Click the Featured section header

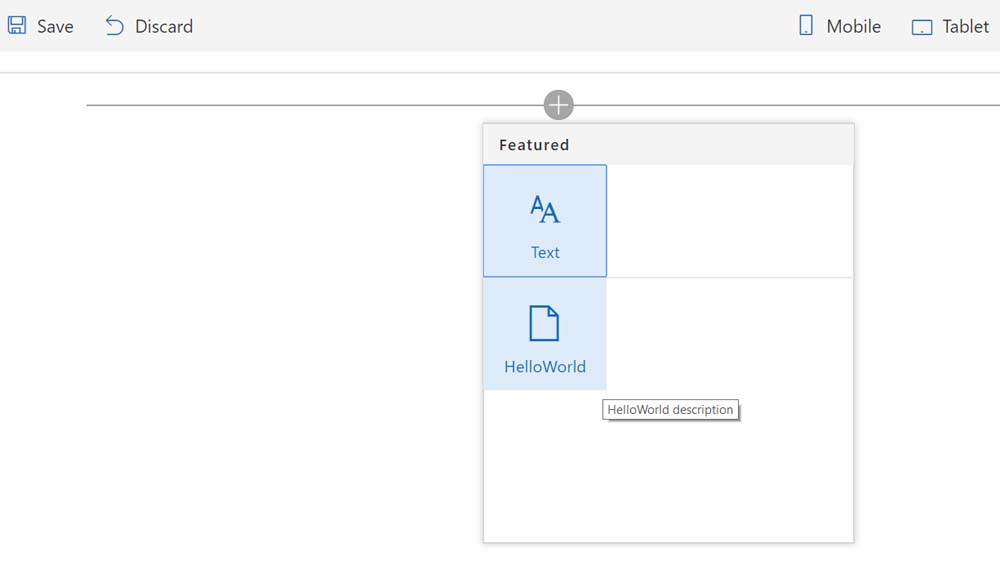pos(534,145)
